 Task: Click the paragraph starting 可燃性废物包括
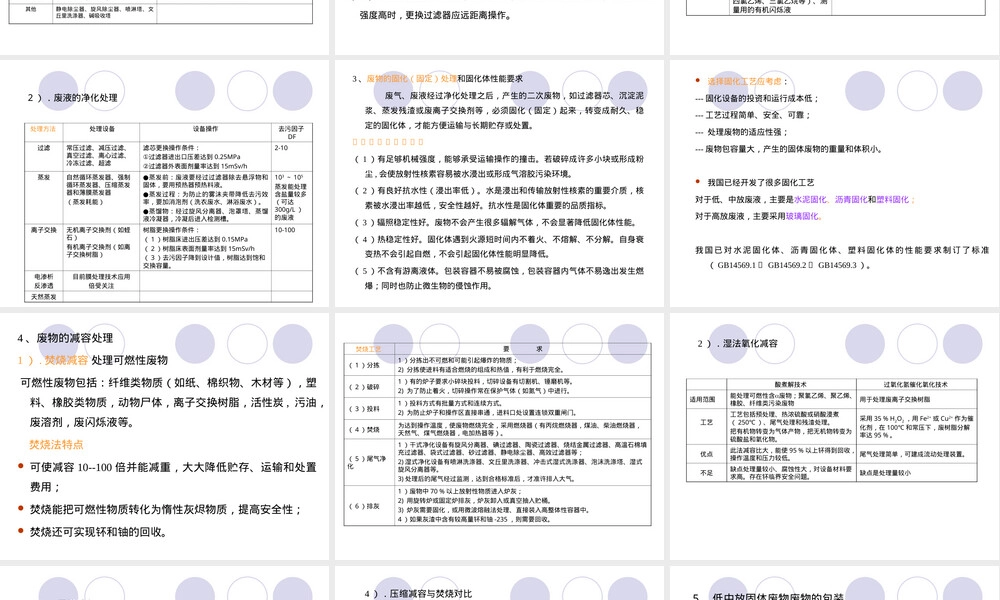173,402
